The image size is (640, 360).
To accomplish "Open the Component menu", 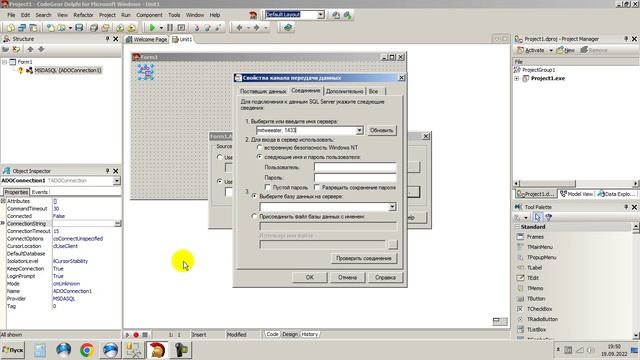I will [x=149, y=15].
